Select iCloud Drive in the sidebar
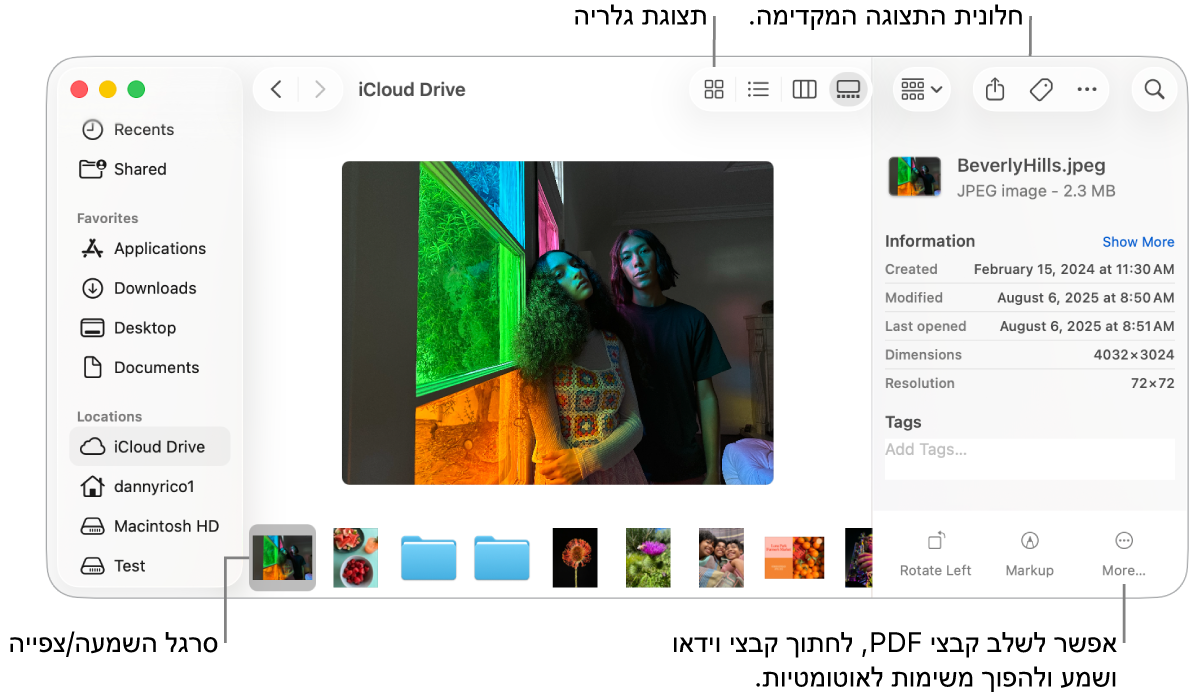This screenshot has width=1192, height=694. coord(150,446)
